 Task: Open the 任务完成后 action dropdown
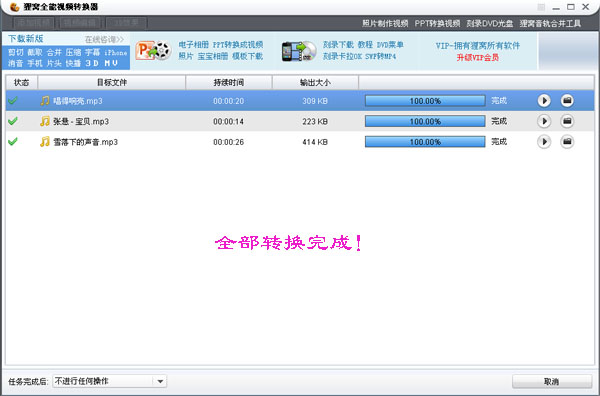coord(109,381)
